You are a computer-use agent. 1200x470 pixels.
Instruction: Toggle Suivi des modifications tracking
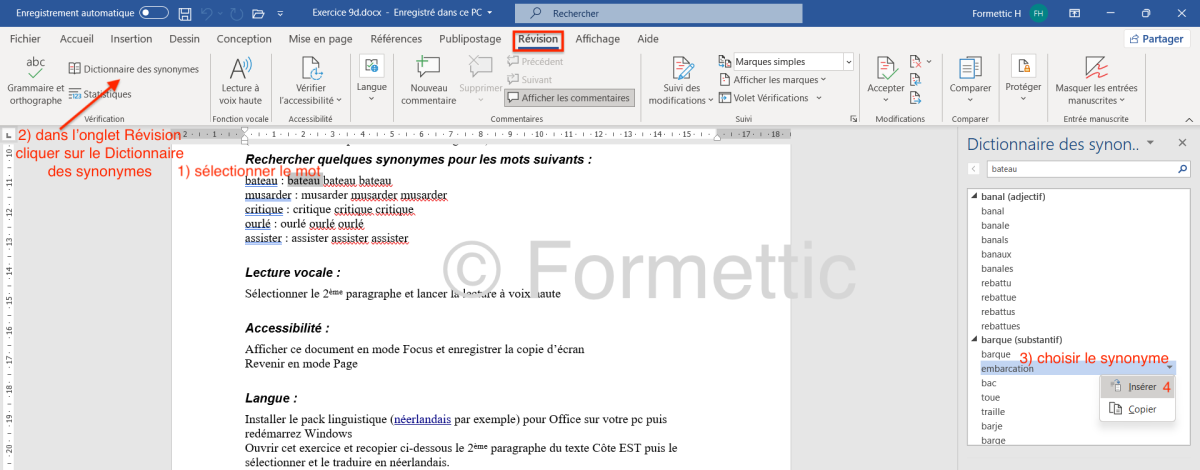683,80
